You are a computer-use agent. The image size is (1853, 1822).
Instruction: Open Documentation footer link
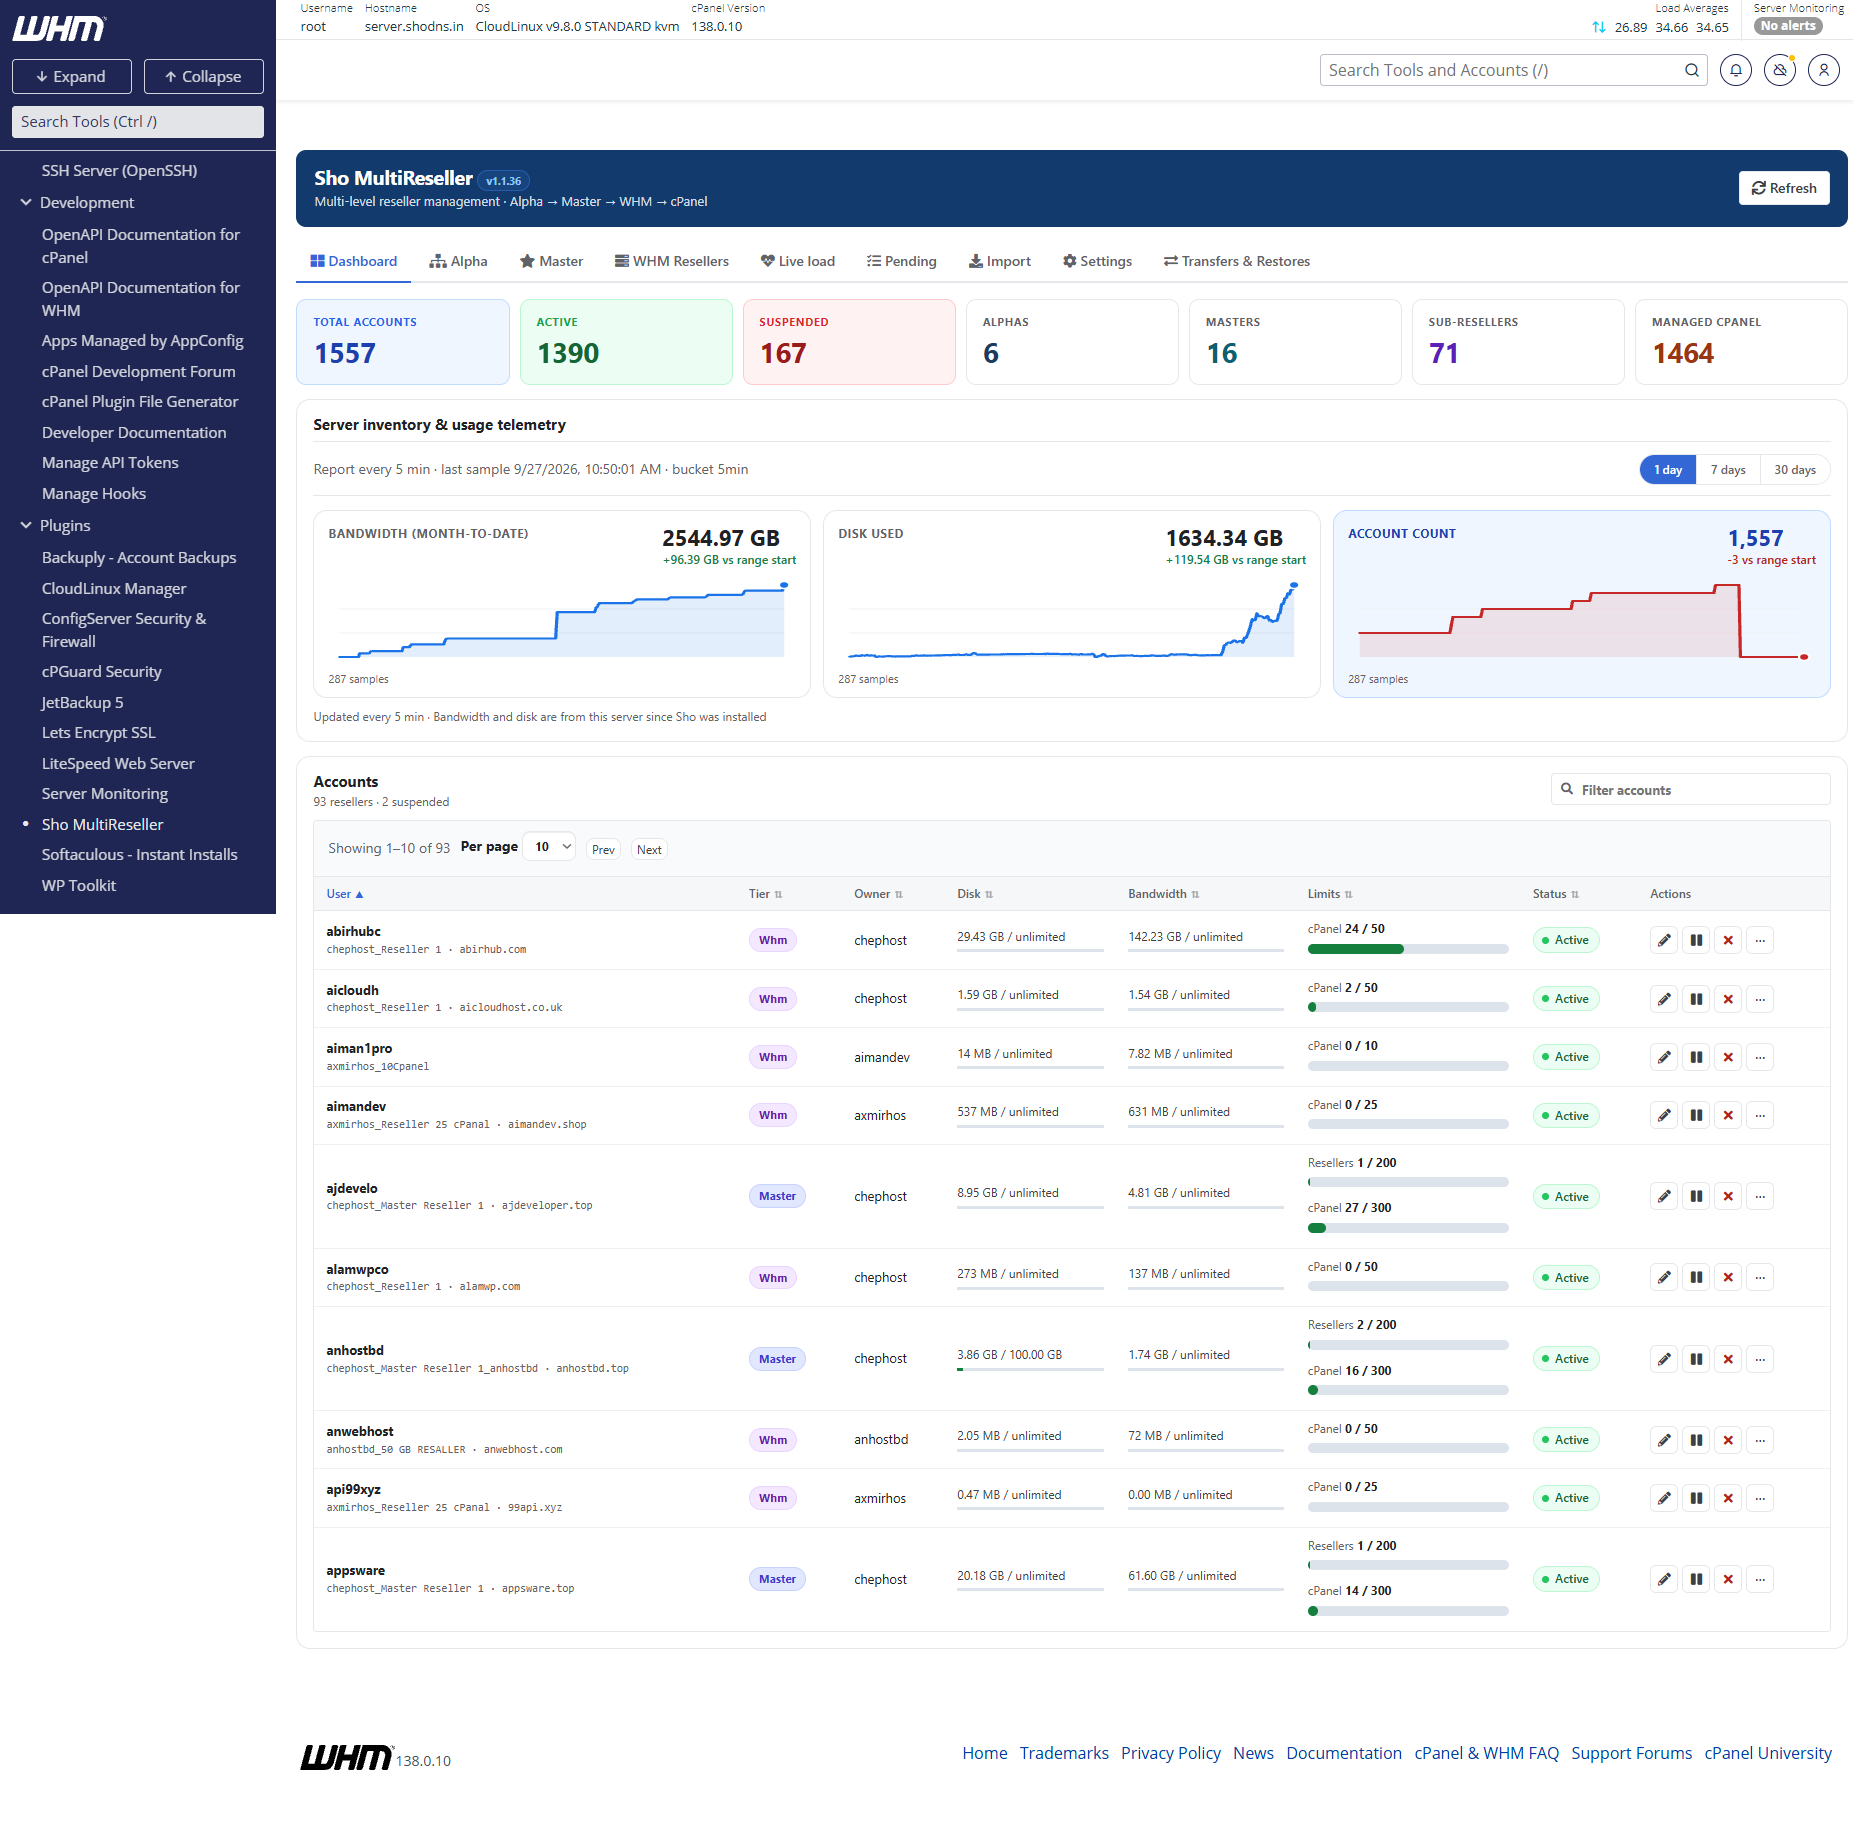click(x=1344, y=1753)
